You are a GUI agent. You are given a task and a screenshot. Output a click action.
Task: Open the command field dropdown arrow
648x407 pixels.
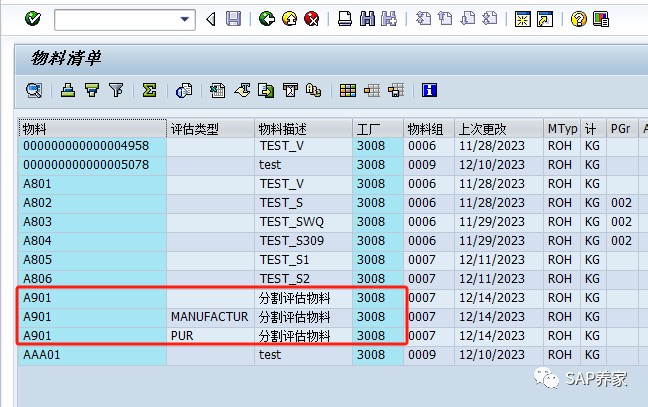[185, 19]
